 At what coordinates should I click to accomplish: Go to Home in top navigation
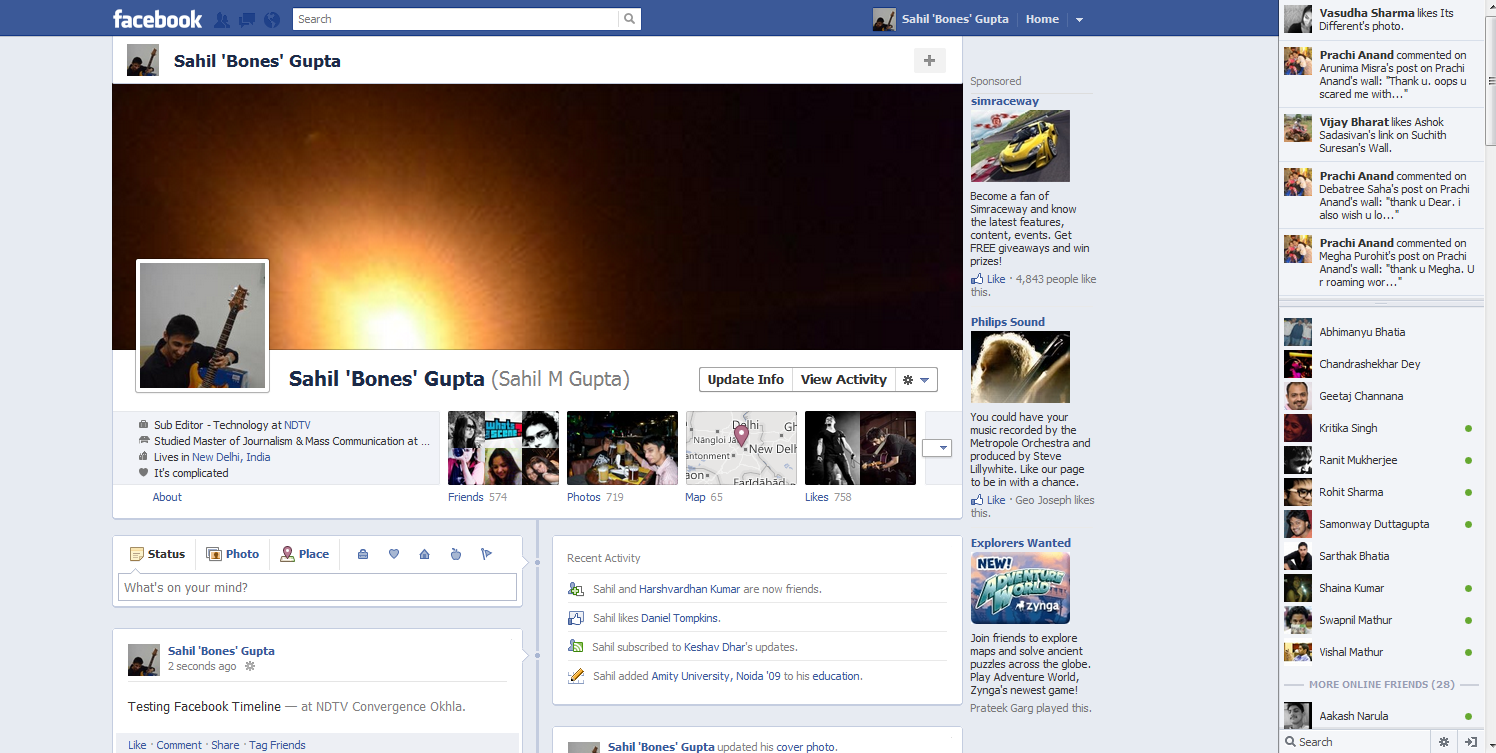click(x=1042, y=19)
